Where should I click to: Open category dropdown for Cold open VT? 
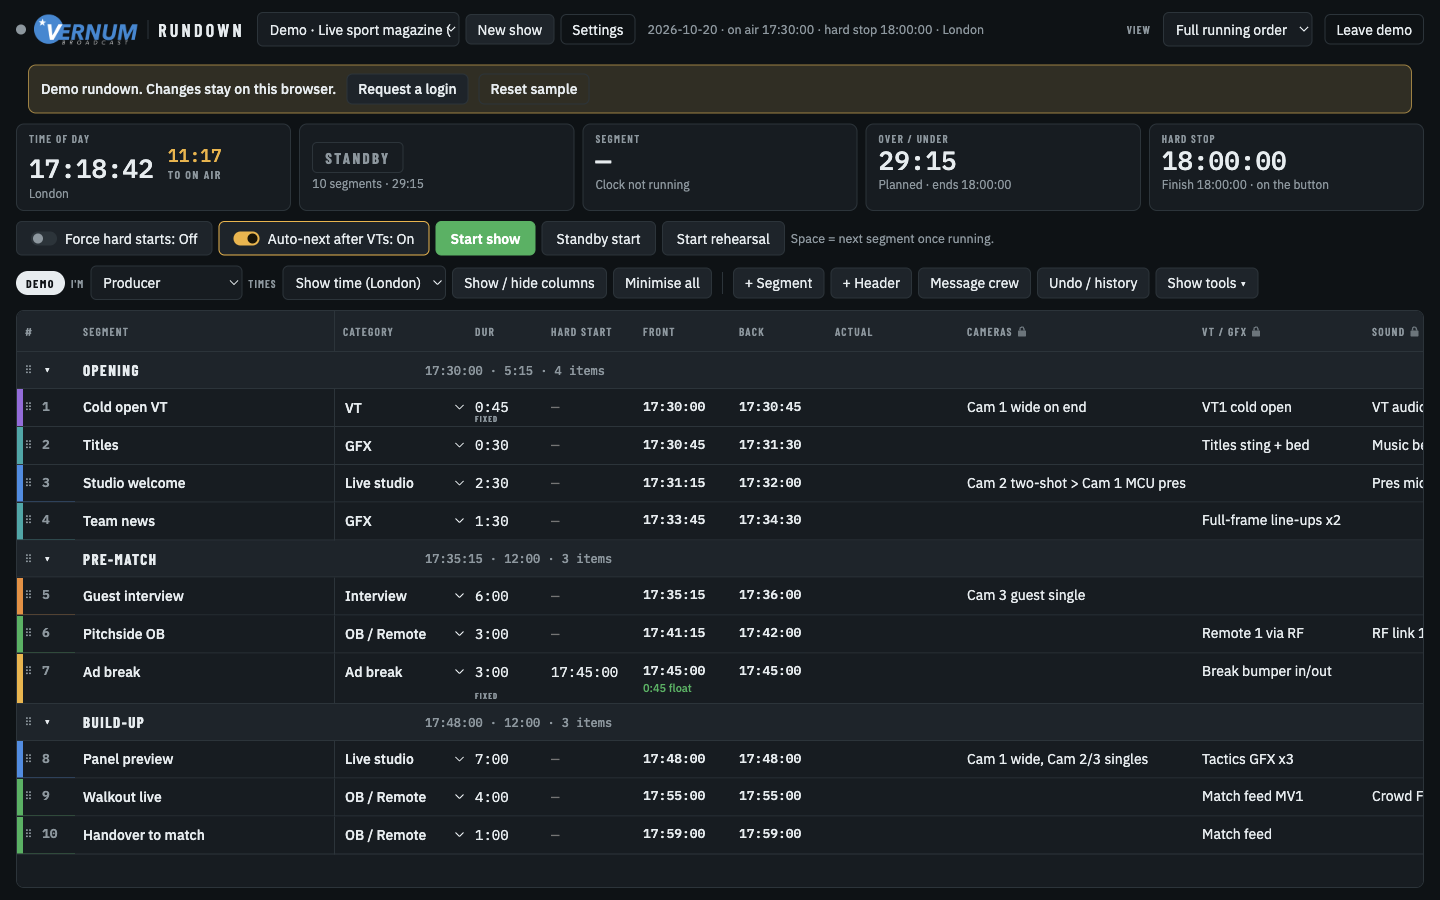point(404,408)
